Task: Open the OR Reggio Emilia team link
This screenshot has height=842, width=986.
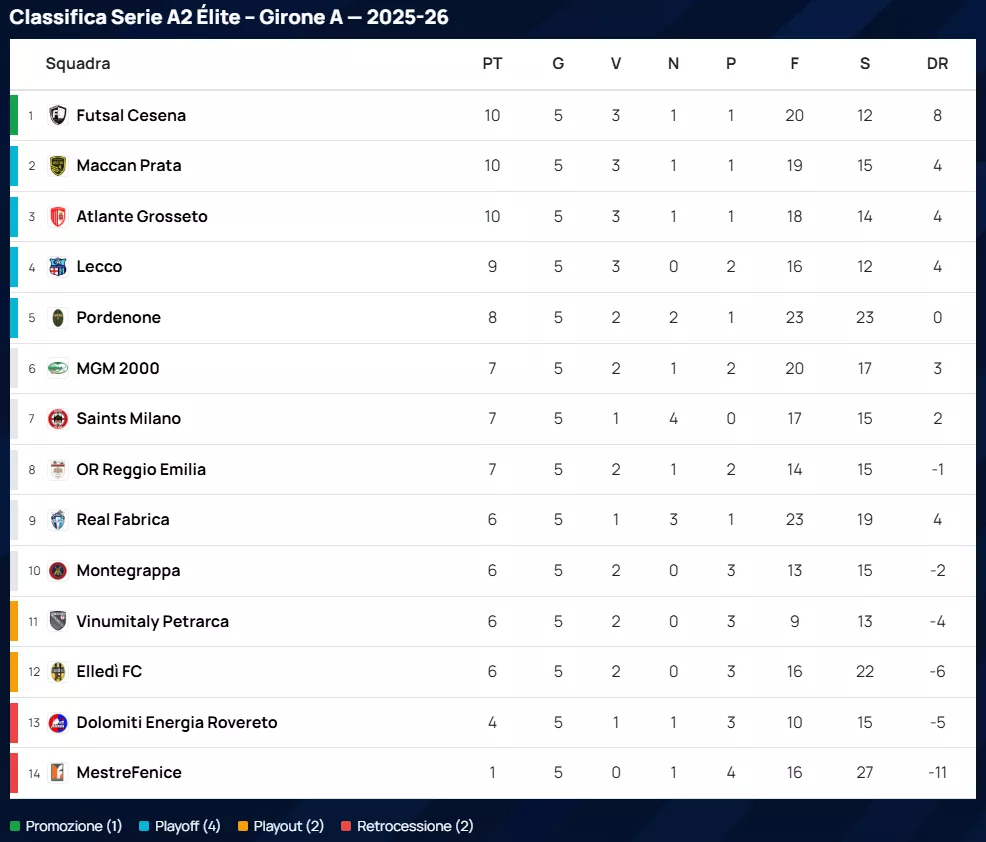Action: click(x=141, y=469)
